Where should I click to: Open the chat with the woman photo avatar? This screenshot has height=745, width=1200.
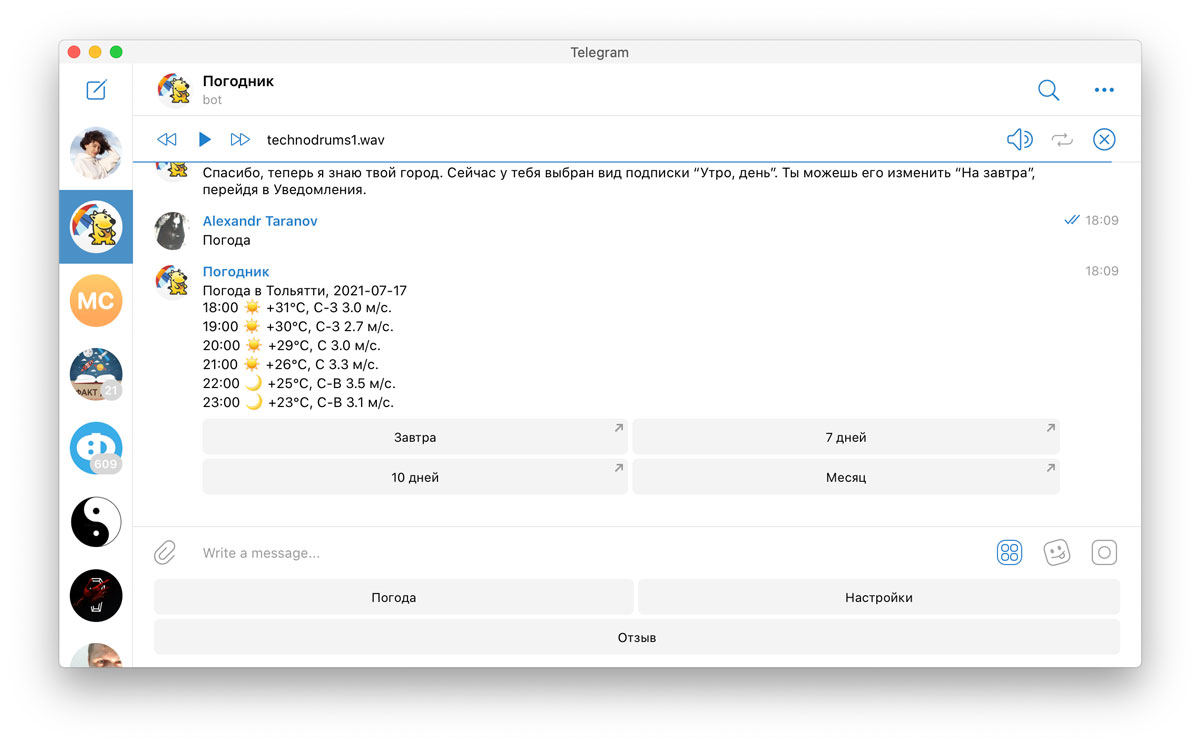click(96, 153)
